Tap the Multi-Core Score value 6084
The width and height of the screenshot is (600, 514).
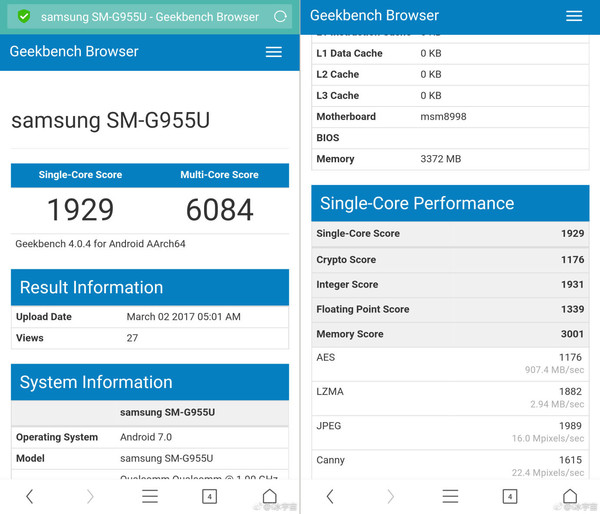[219, 210]
